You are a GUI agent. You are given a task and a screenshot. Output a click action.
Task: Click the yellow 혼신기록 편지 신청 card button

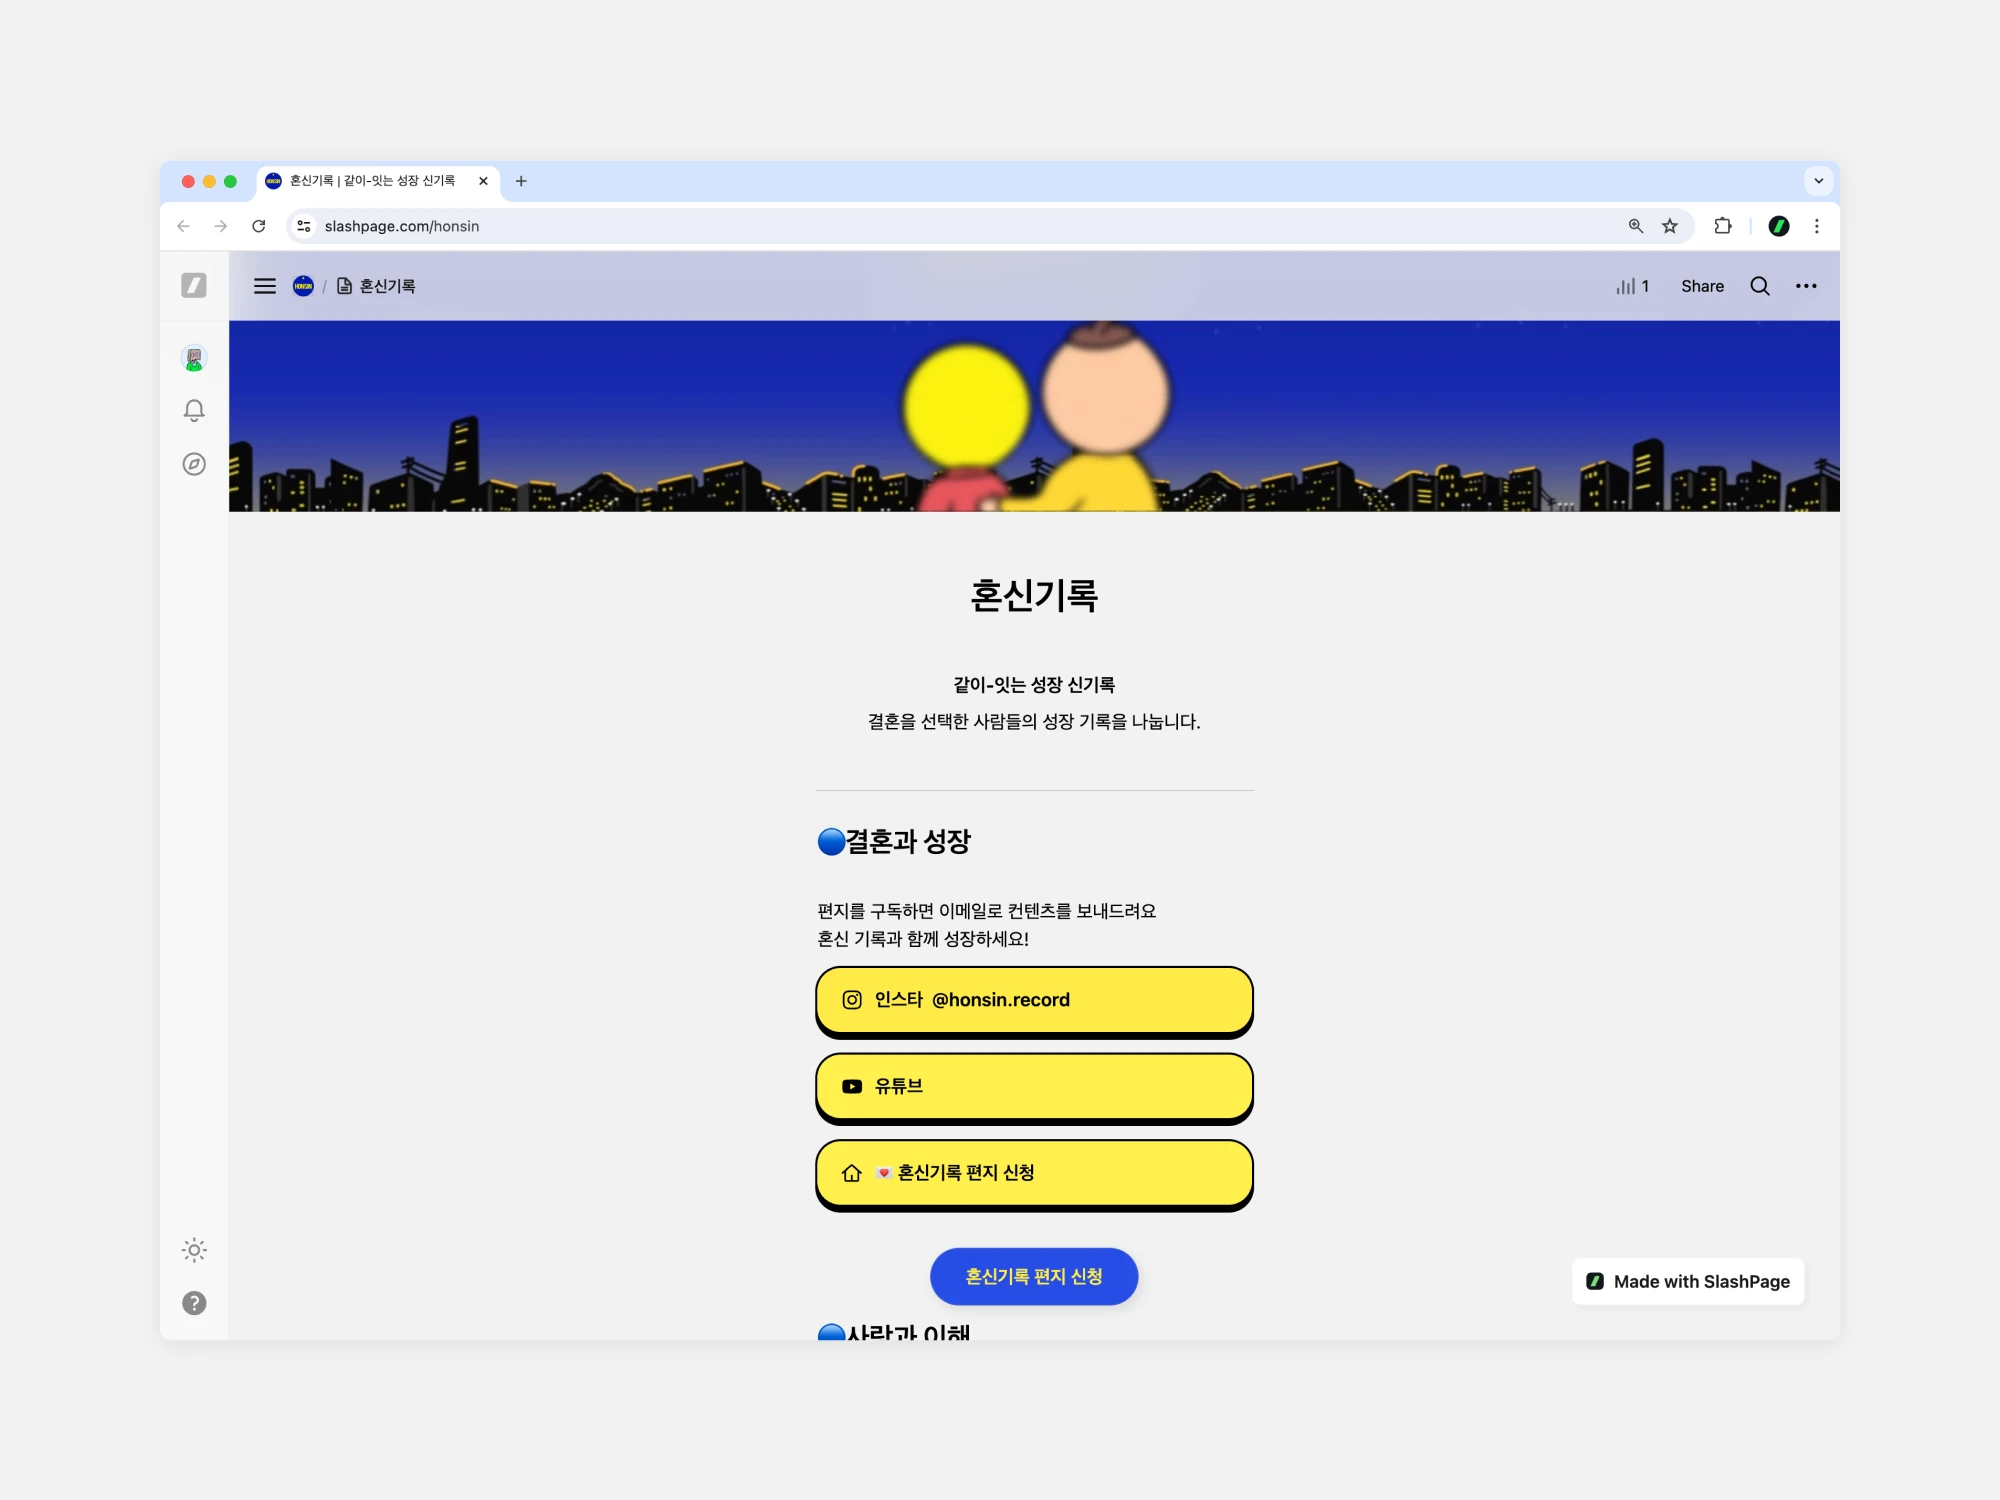click(x=1034, y=1174)
